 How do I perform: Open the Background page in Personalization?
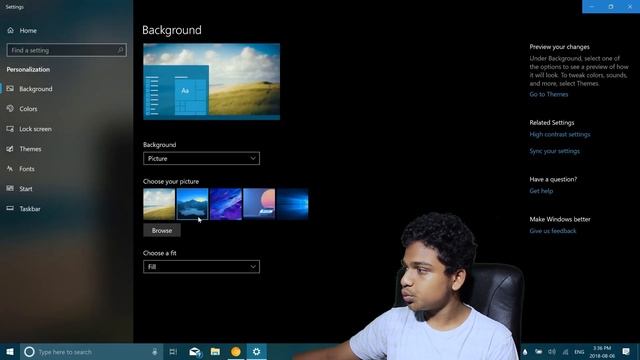coord(36,89)
